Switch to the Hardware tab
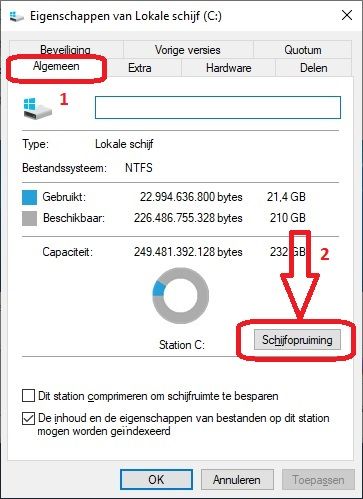Image resolution: width=363 pixels, height=499 pixels. point(229,68)
